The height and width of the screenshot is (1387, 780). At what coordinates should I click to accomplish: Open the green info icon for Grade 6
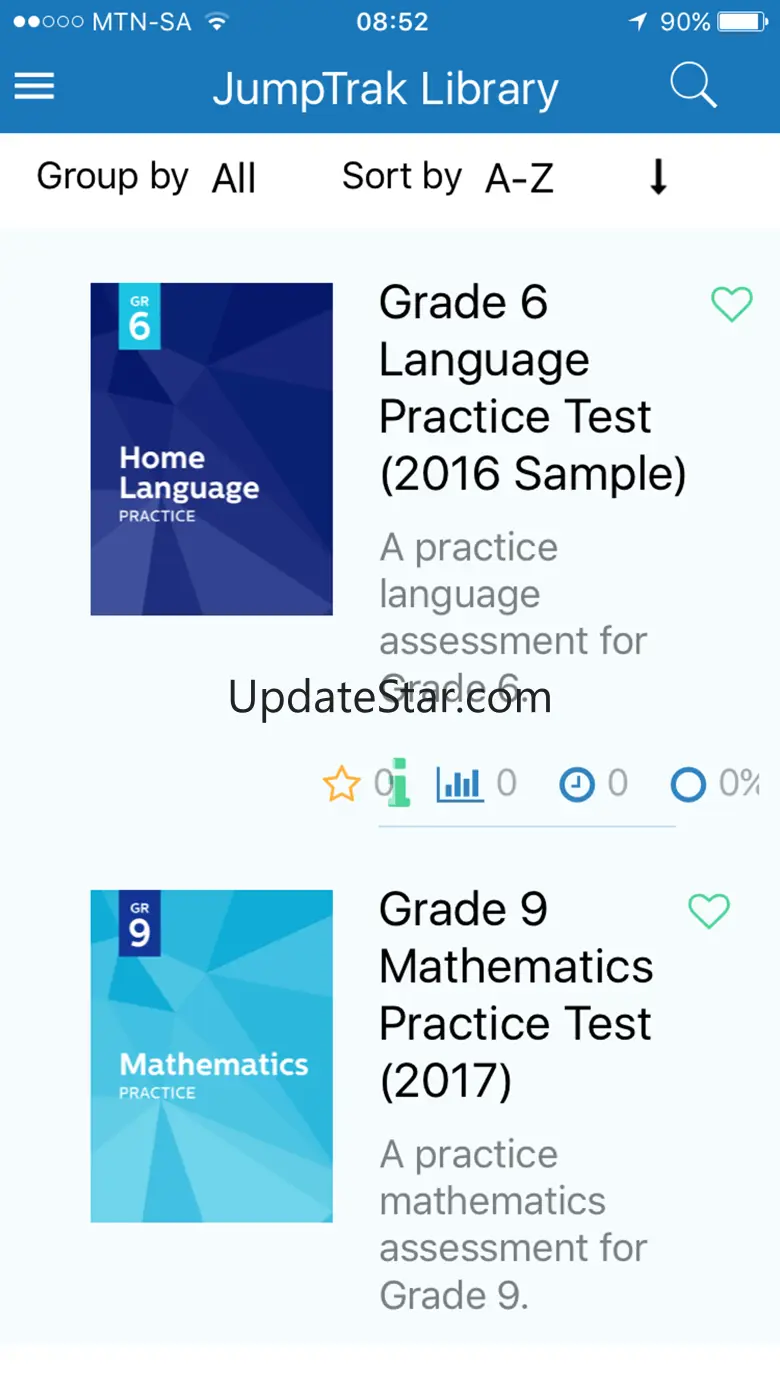[400, 783]
